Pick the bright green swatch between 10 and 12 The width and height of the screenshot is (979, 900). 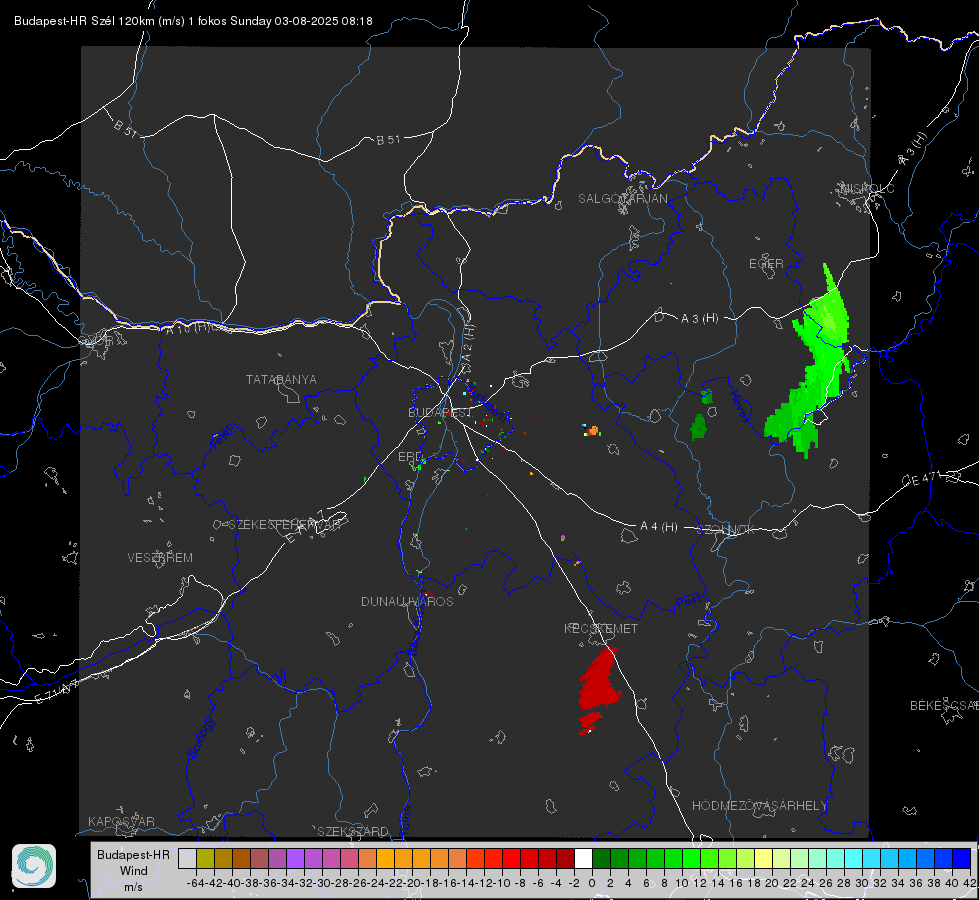coord(691,858)
